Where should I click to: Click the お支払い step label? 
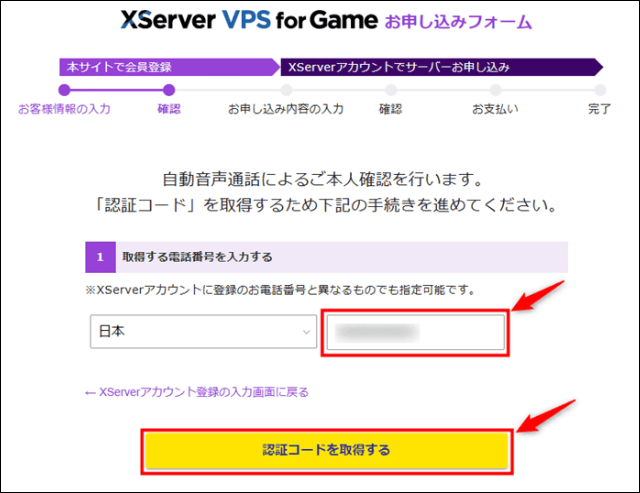tap(495, 109)
